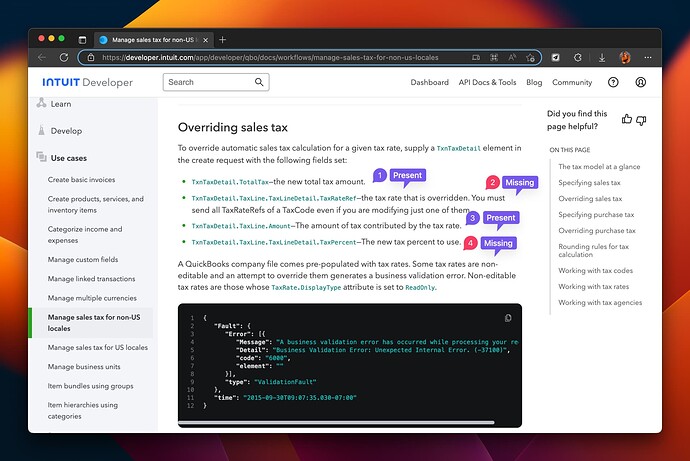Open Create products, services, and inventory items
The height and width of the screenshot is (461, 690).
coord(95,204)
